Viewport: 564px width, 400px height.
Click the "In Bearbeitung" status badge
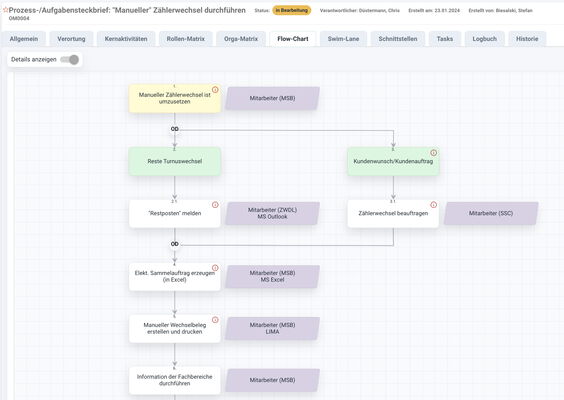tap(292, 10)
